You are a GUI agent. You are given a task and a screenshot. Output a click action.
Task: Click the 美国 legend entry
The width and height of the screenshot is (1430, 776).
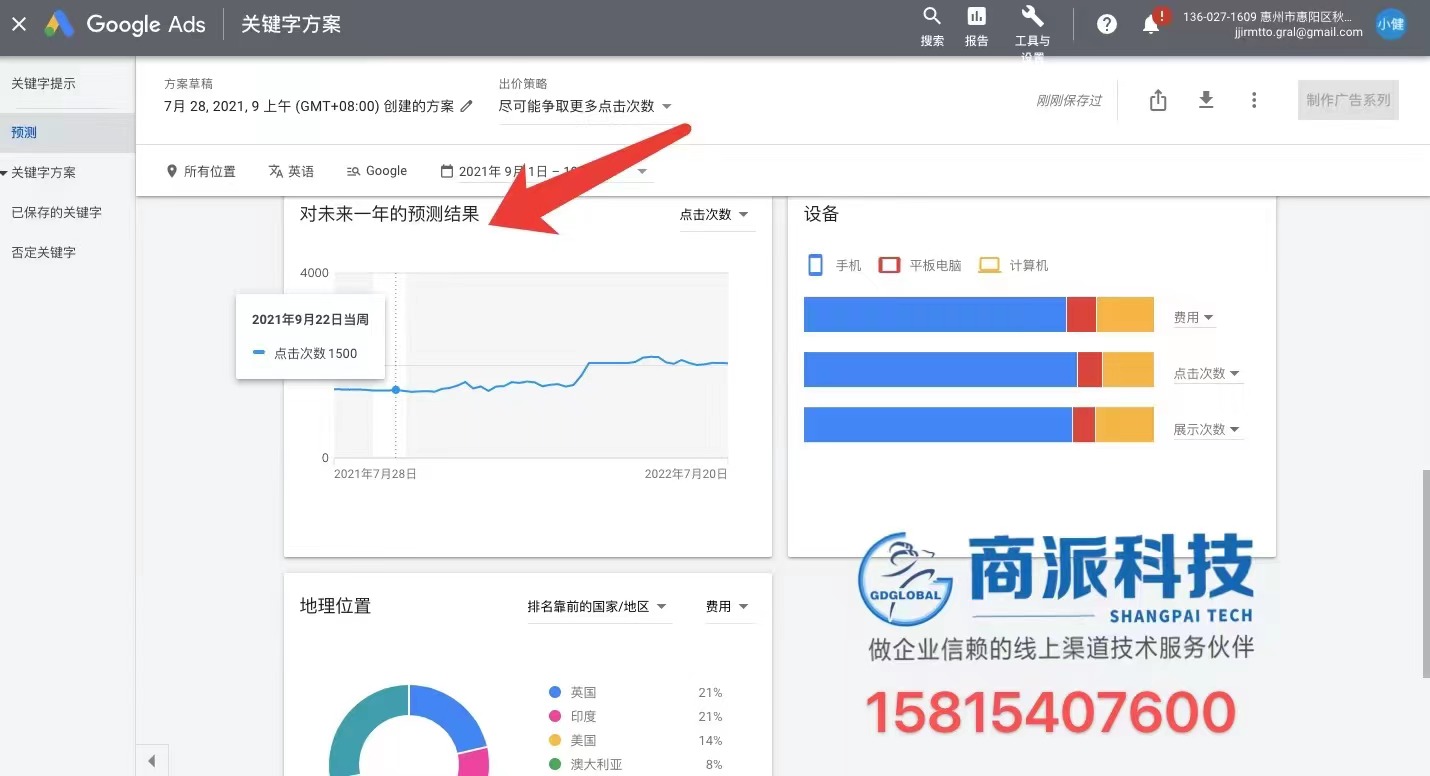573,740
